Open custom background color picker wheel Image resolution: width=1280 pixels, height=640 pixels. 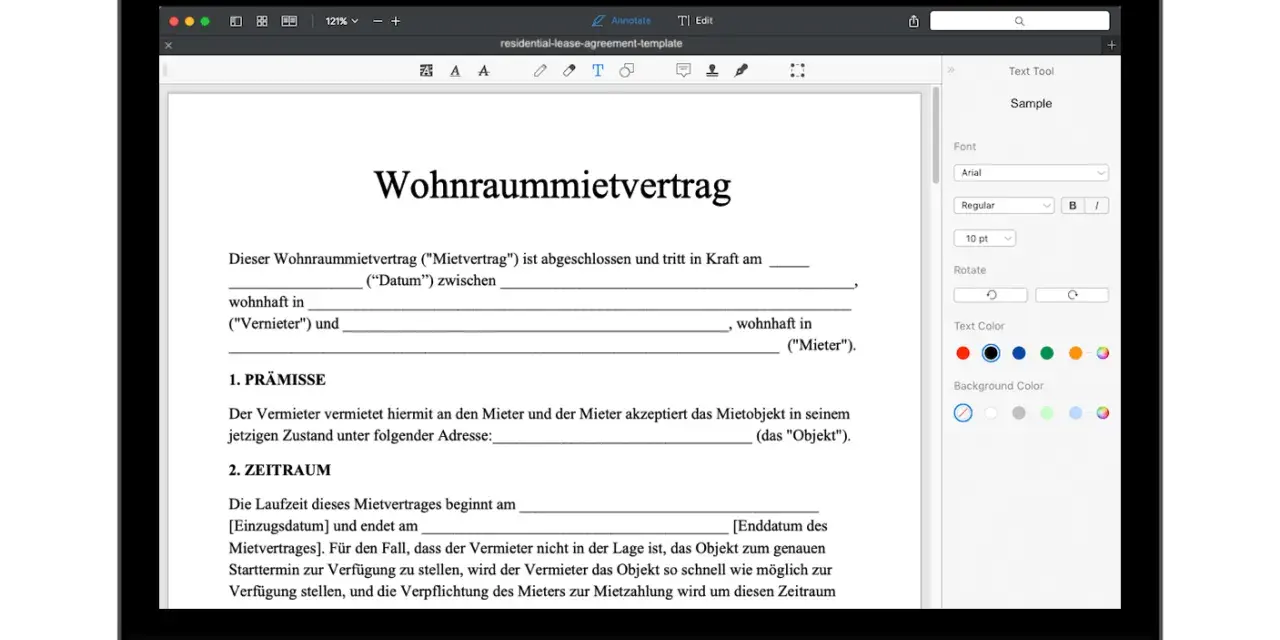pyautogui.click(x=1103, y=413)
